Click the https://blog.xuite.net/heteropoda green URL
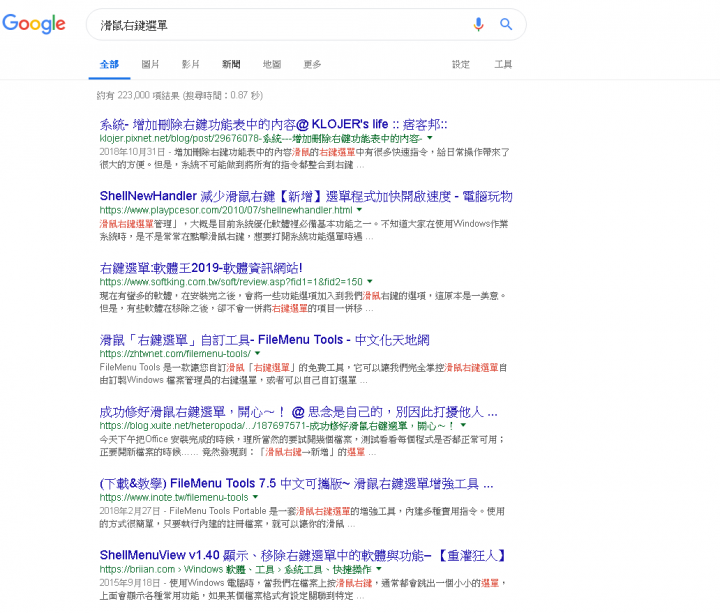This screenshot has height=613, width=720. pyautogui.click(x=278, y=425)
